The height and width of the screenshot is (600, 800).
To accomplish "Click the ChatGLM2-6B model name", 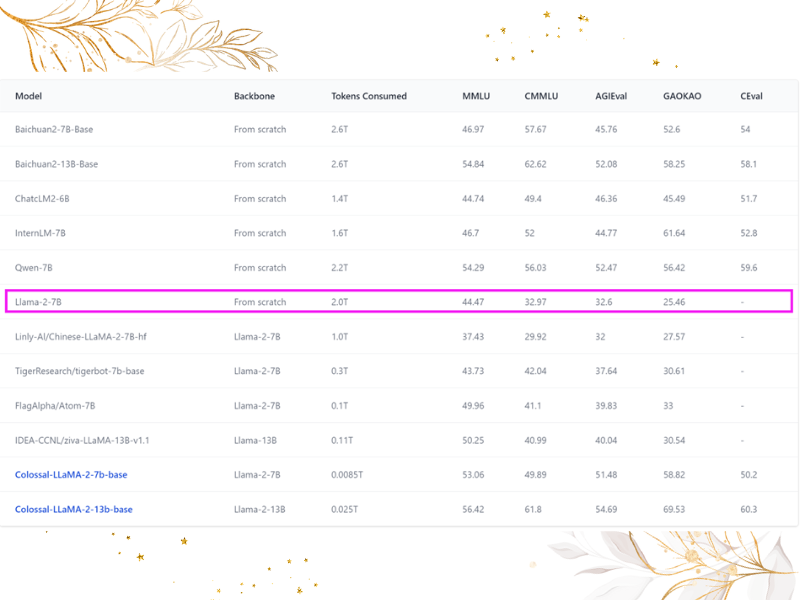I will 42,198.
